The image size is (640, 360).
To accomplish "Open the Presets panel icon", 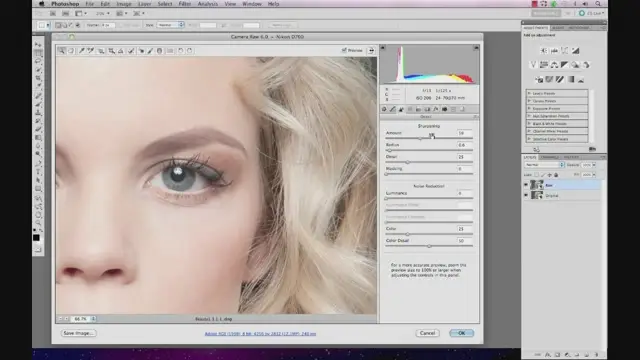I will [453, 109].
